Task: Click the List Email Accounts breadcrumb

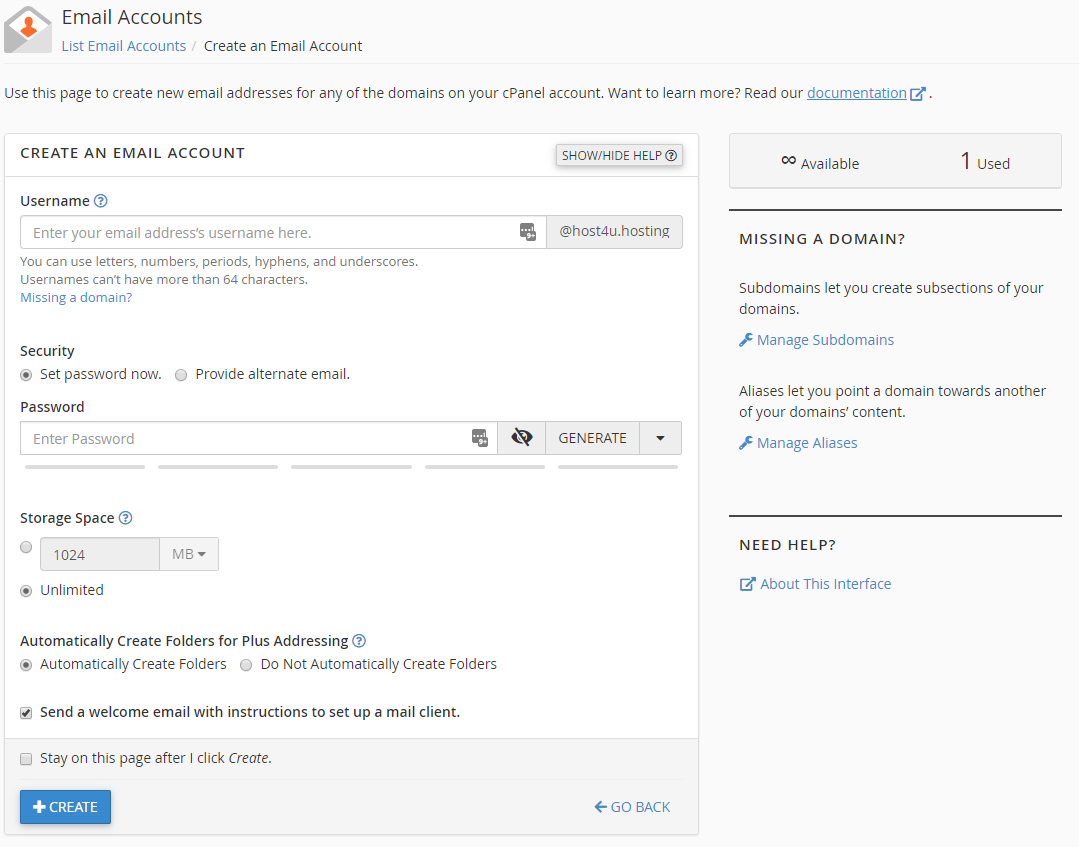Action: pyautogui.click(x=123, y=45)
